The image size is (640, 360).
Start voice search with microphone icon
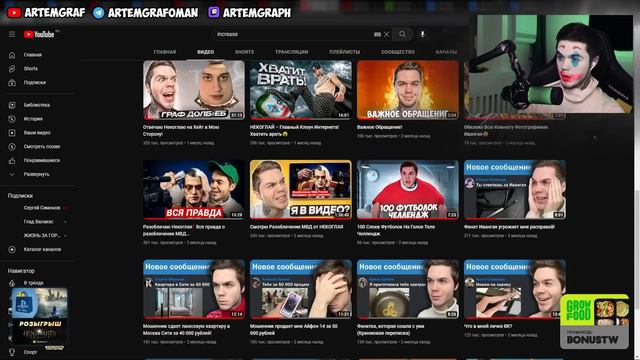(422, 34)
